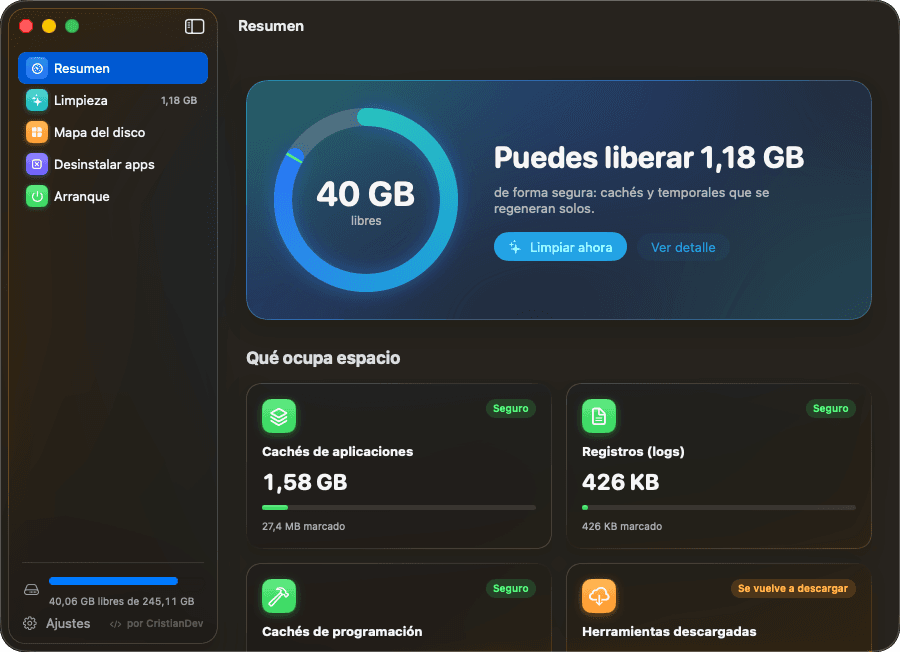Click the 426 KB value
Viewport: 900px width, 652px height.
620,482
